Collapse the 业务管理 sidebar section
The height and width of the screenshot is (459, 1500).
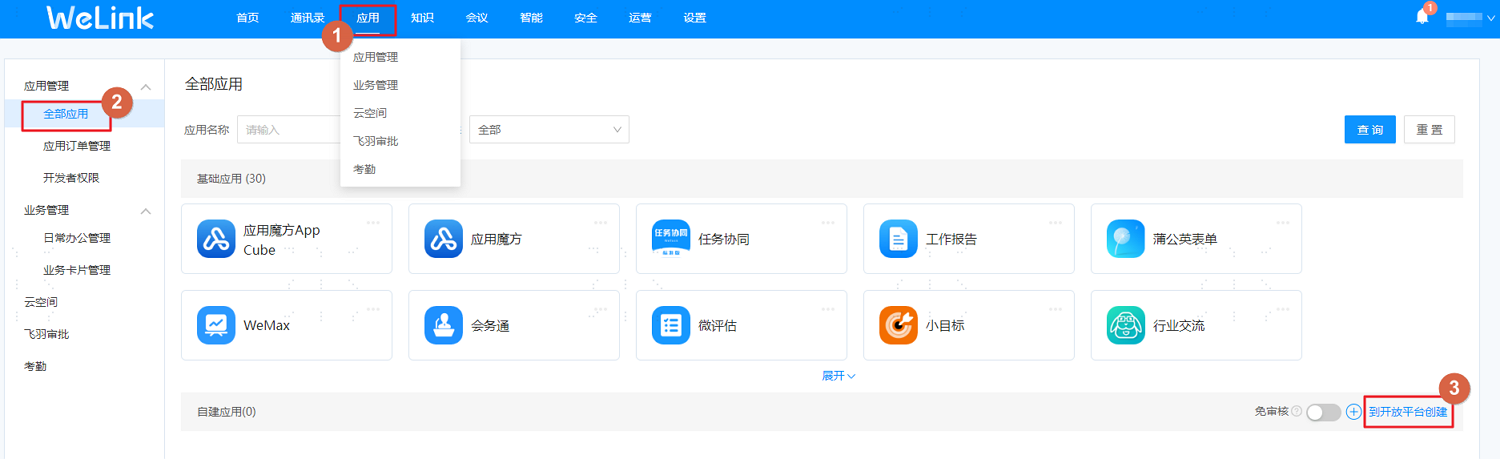(x=146, y=211)
